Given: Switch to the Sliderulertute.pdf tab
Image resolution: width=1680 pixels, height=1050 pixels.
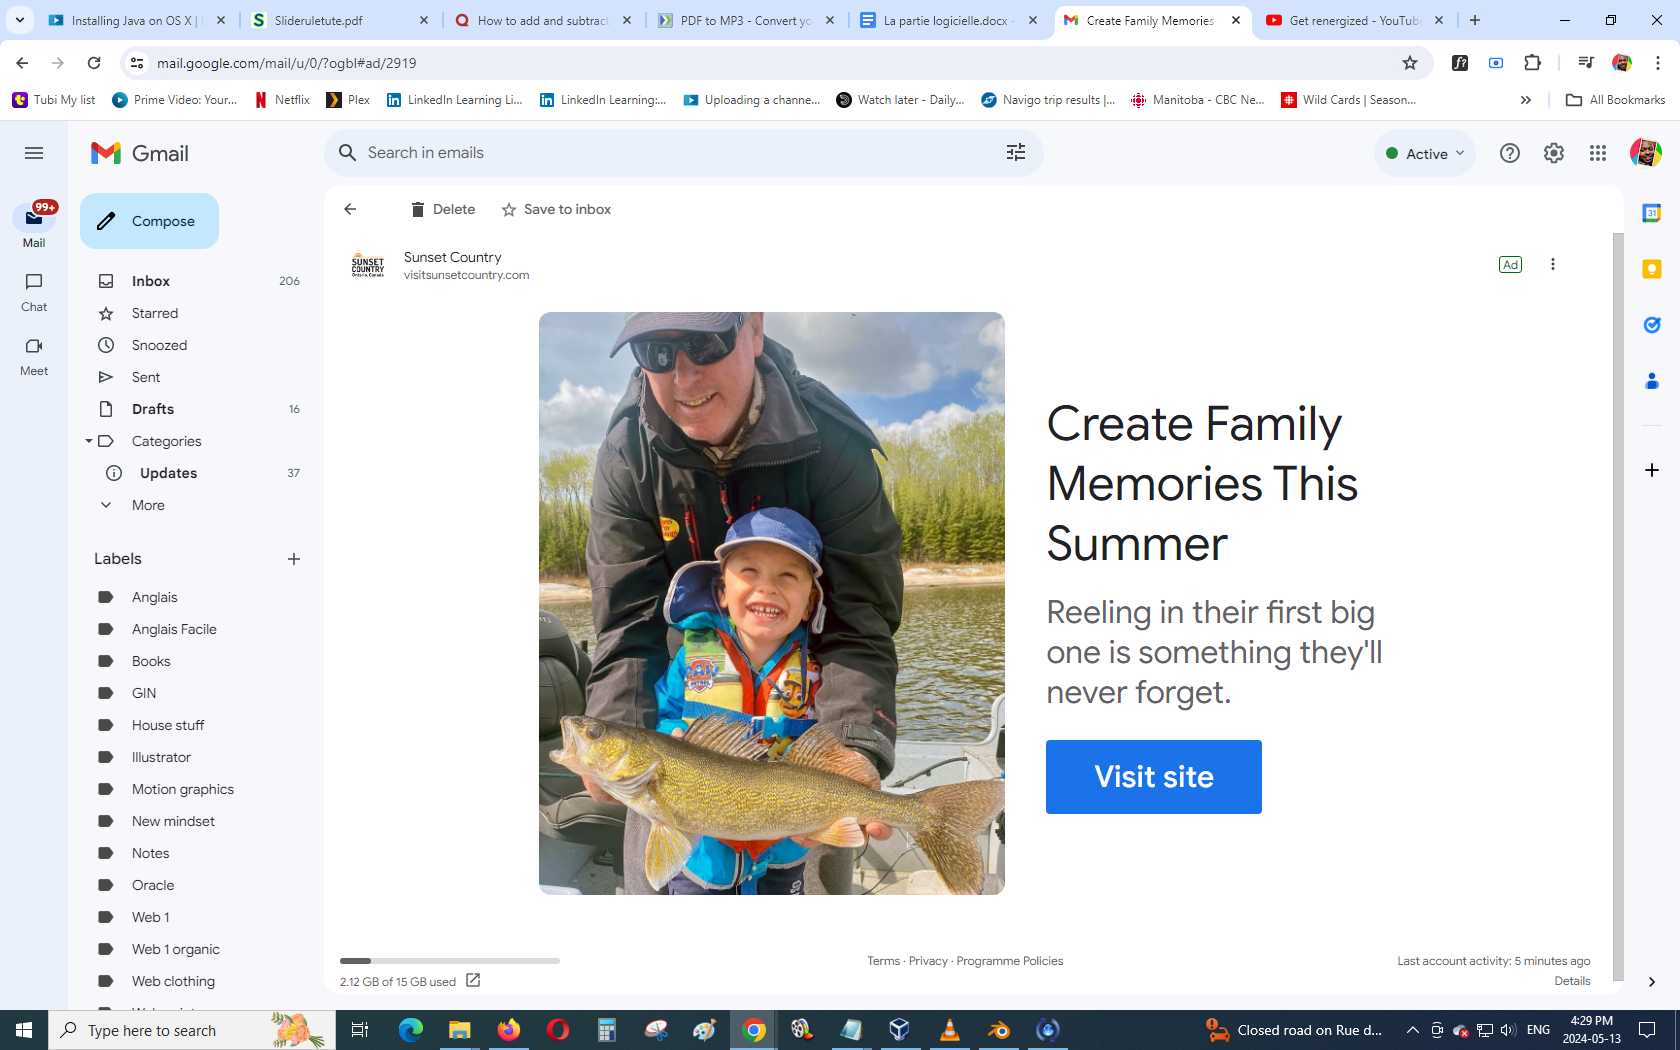Looking at the screenshot, I should 339,20.
